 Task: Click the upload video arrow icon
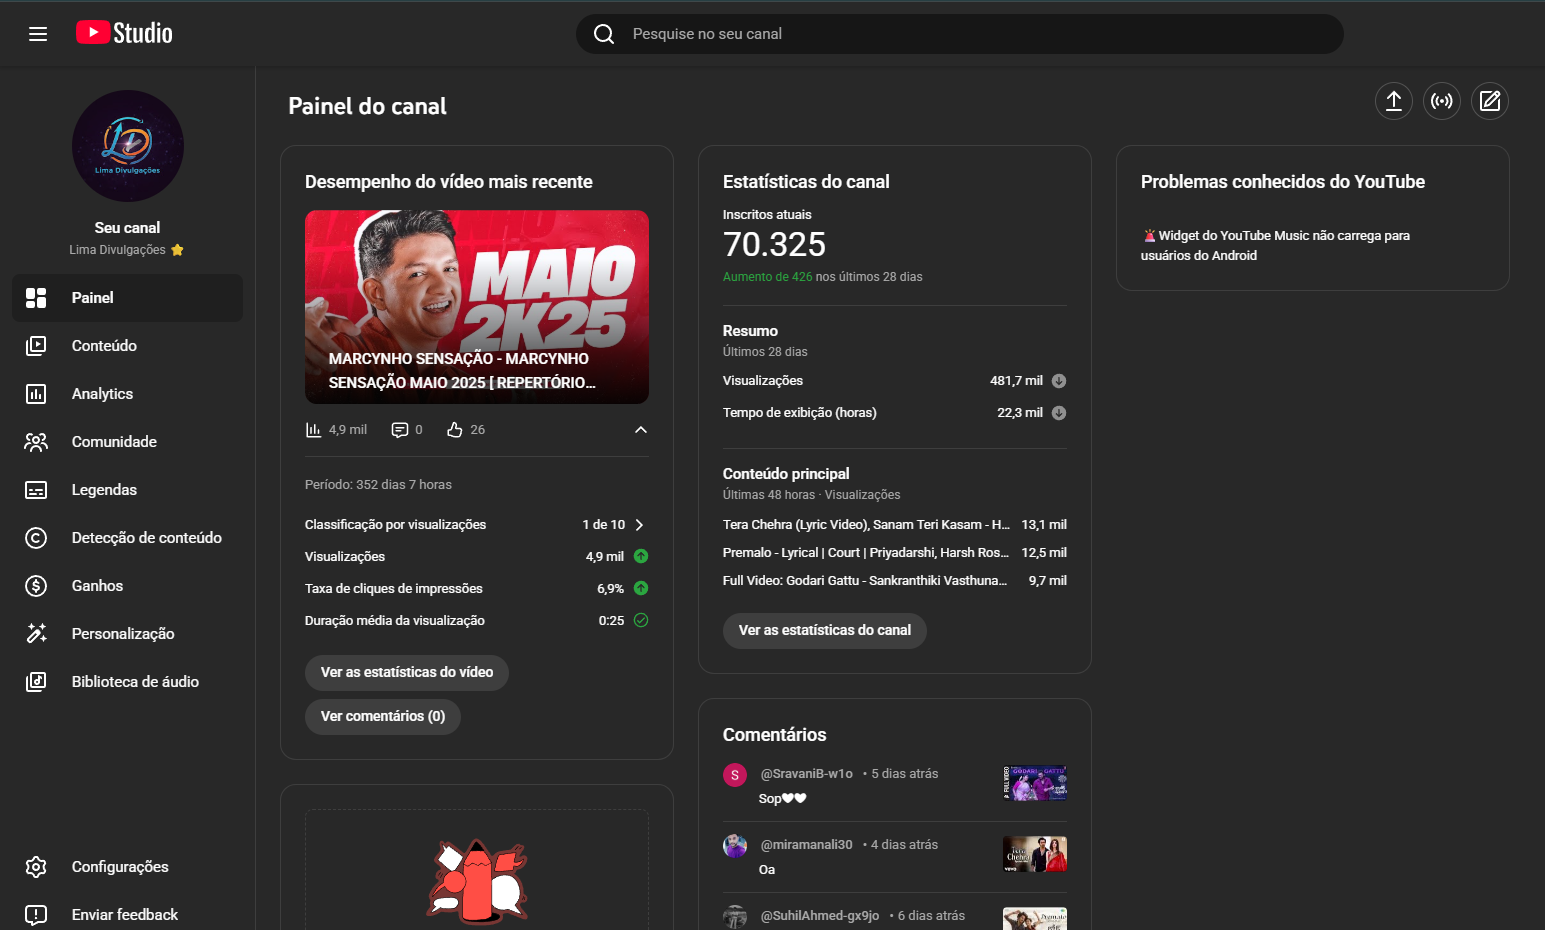1393,101
